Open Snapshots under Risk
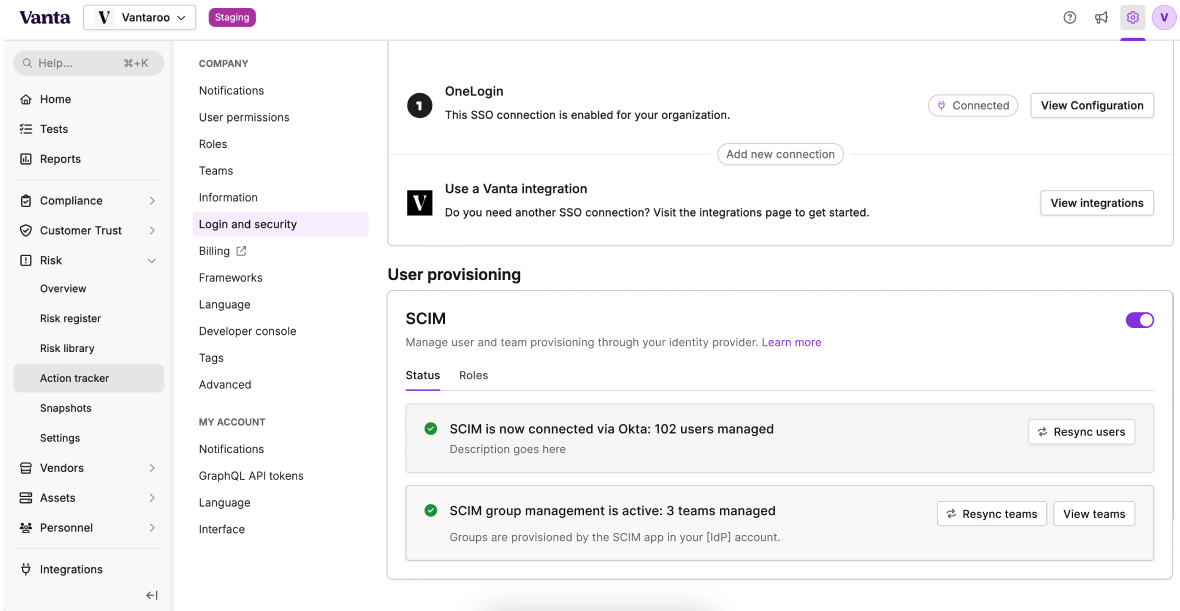 click(65, 408)
